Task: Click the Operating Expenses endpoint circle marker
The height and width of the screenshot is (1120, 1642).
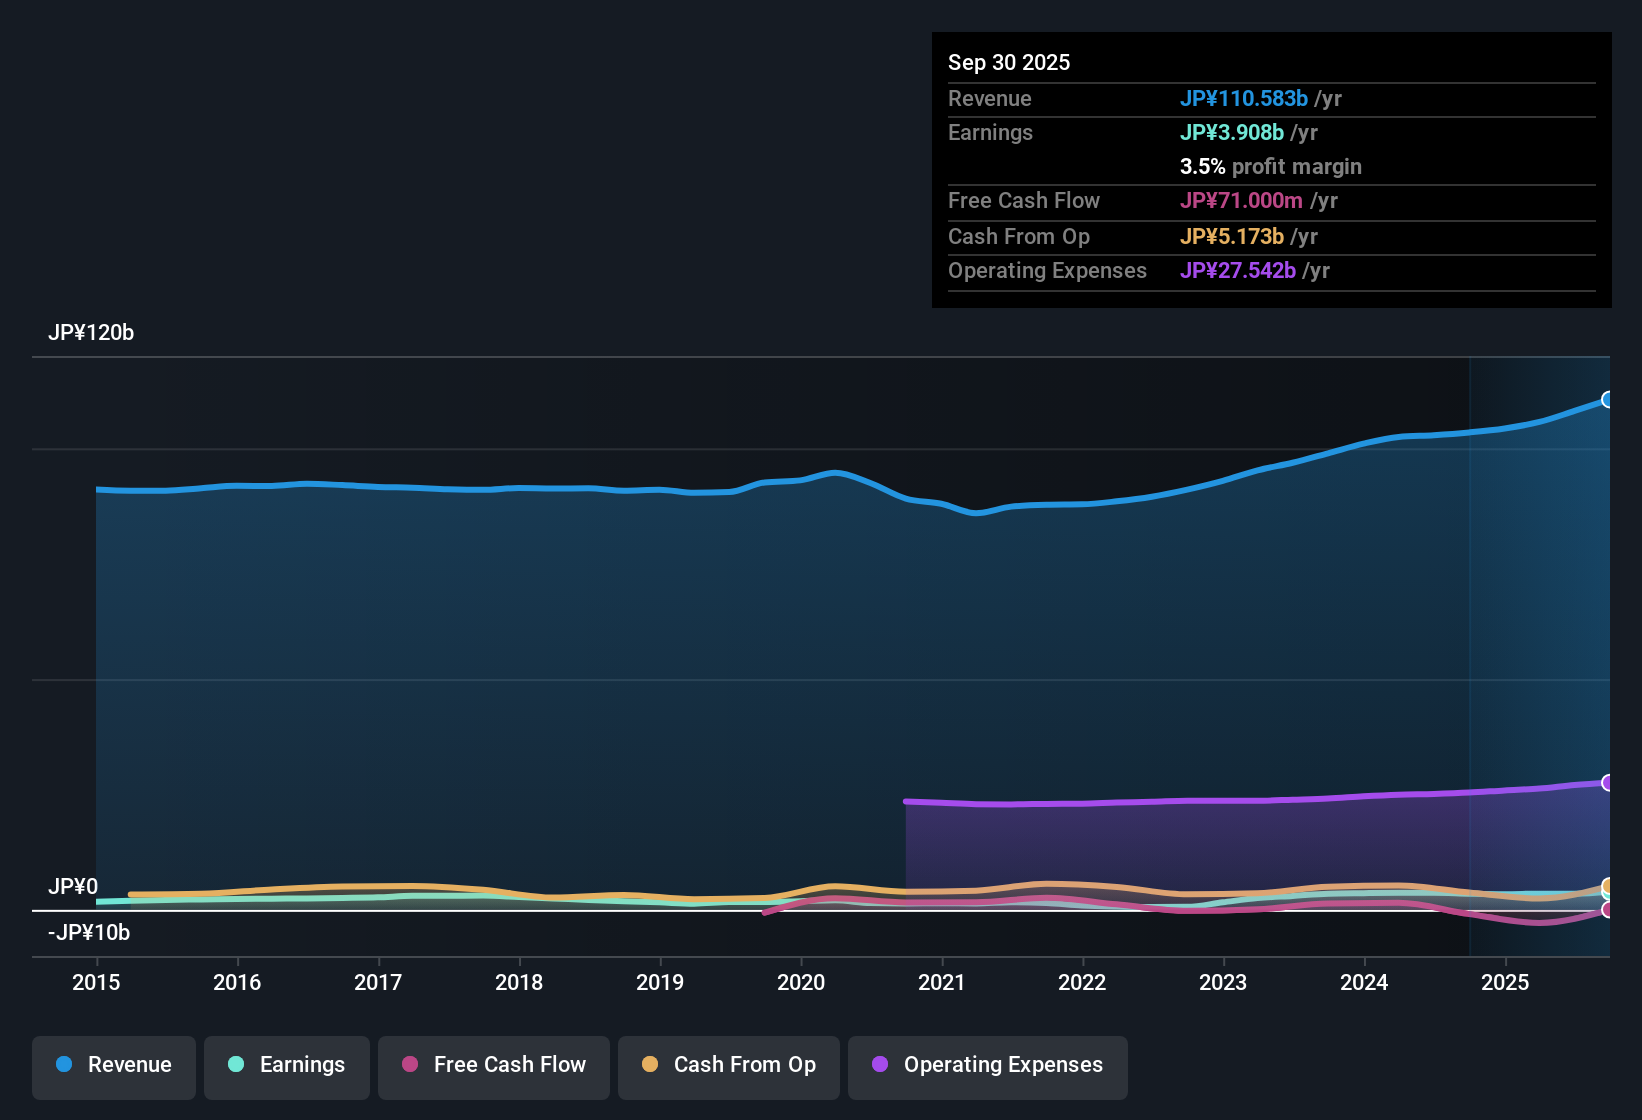Action: [1608, 781]
